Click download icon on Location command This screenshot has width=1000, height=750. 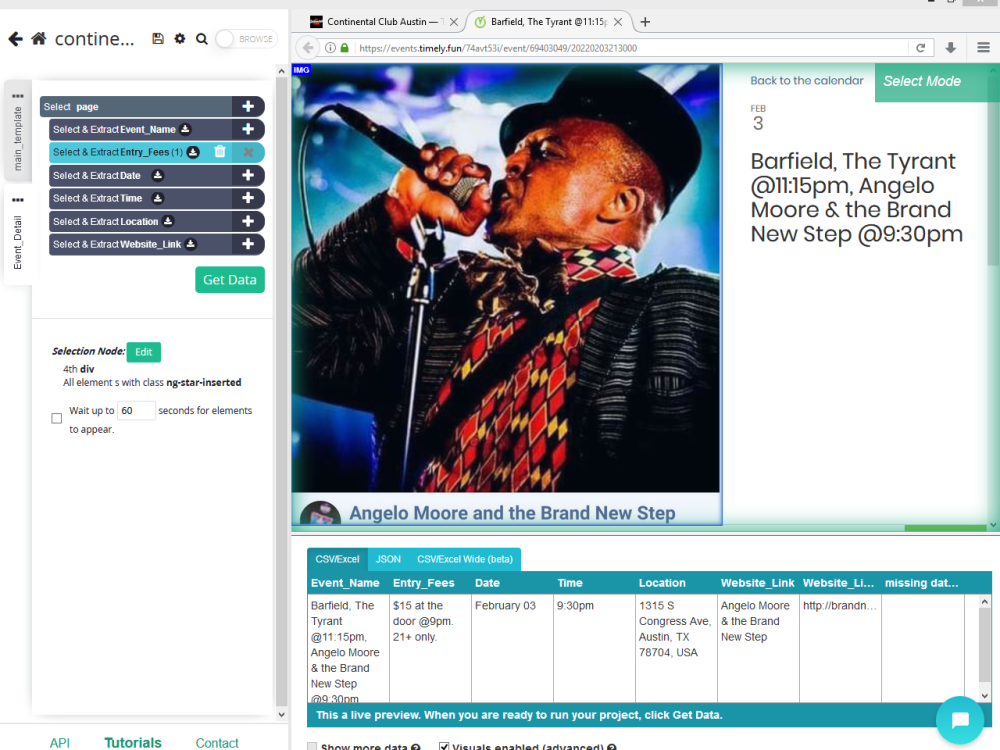pyautogui.click(x=168, y=221)
